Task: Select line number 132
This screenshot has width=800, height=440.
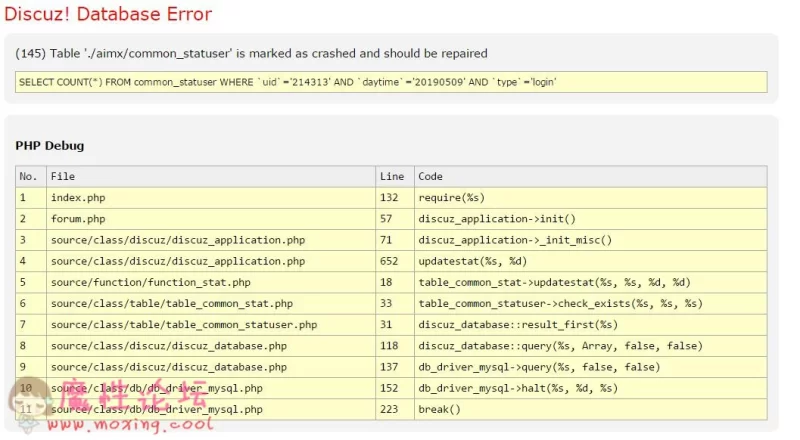Action: [395, 198]
